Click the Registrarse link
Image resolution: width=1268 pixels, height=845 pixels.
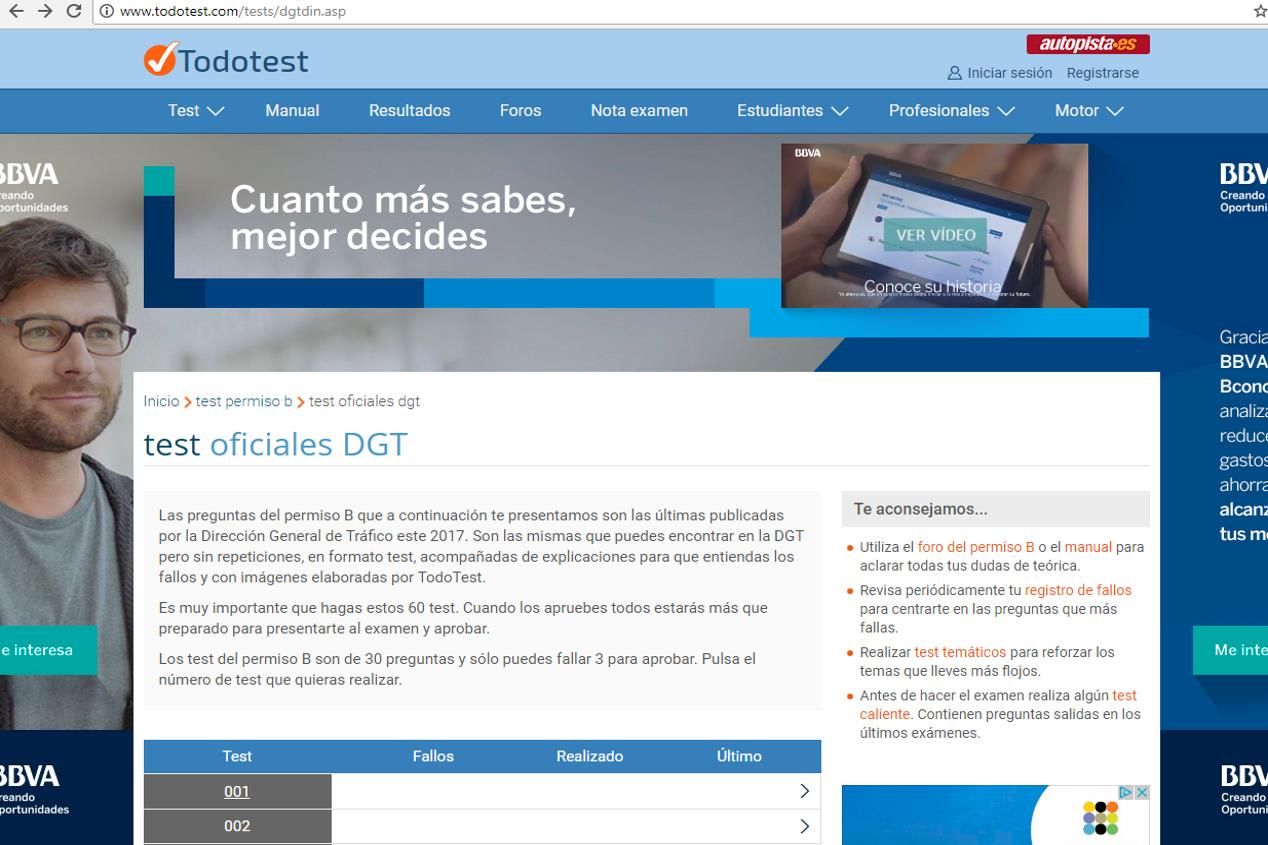point(1102,73)
